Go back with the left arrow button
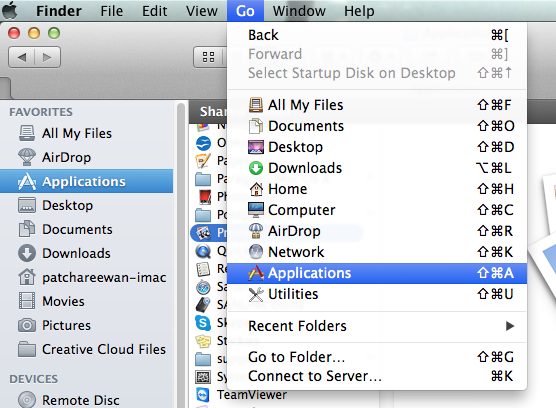556x408 pixels. [x=22, y=57]
